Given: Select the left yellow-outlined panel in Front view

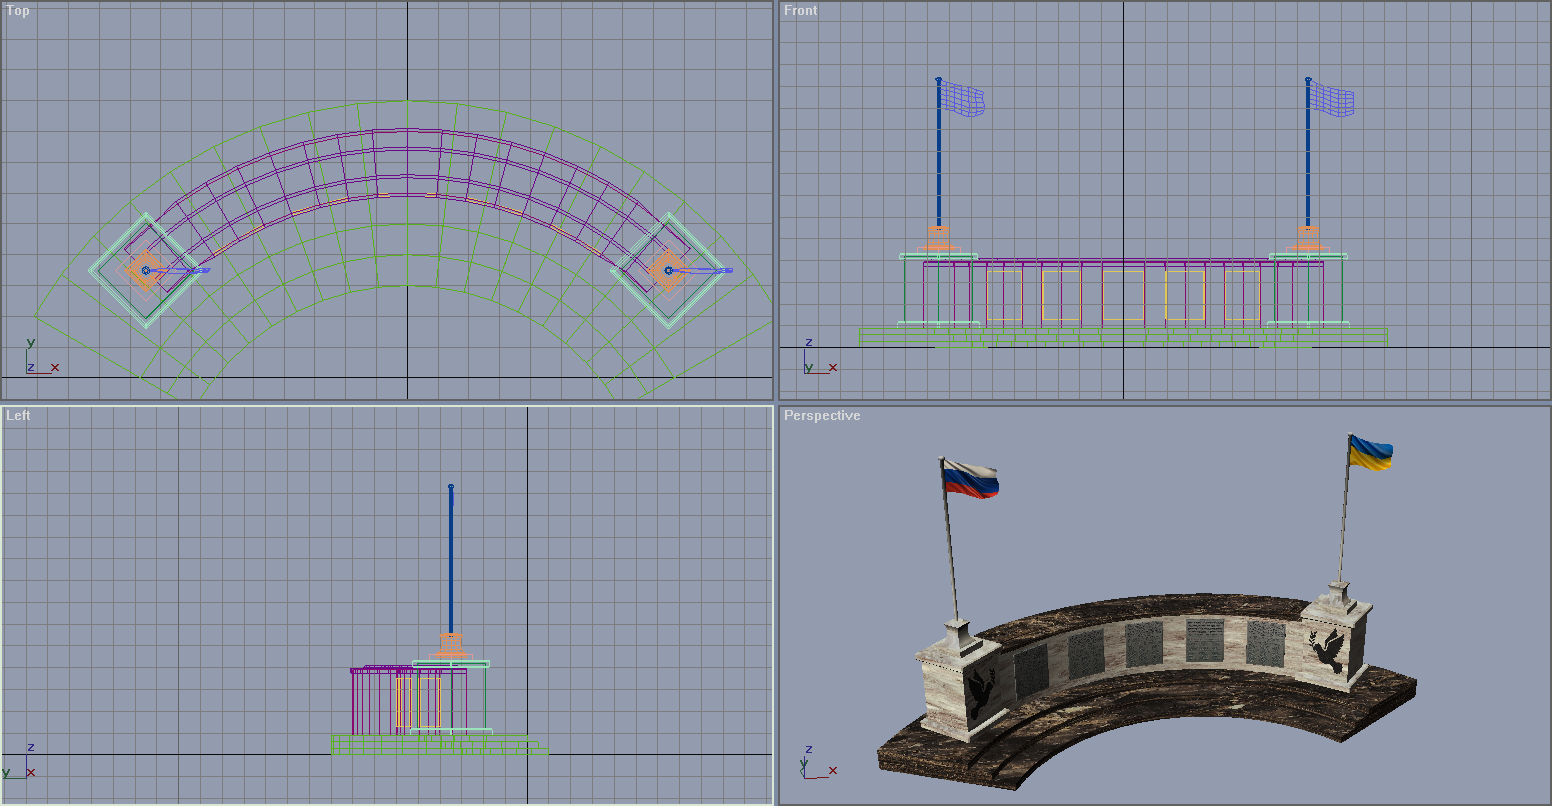Looking at the screenshot, I should pyautogui.click(x=1062, y=295).
